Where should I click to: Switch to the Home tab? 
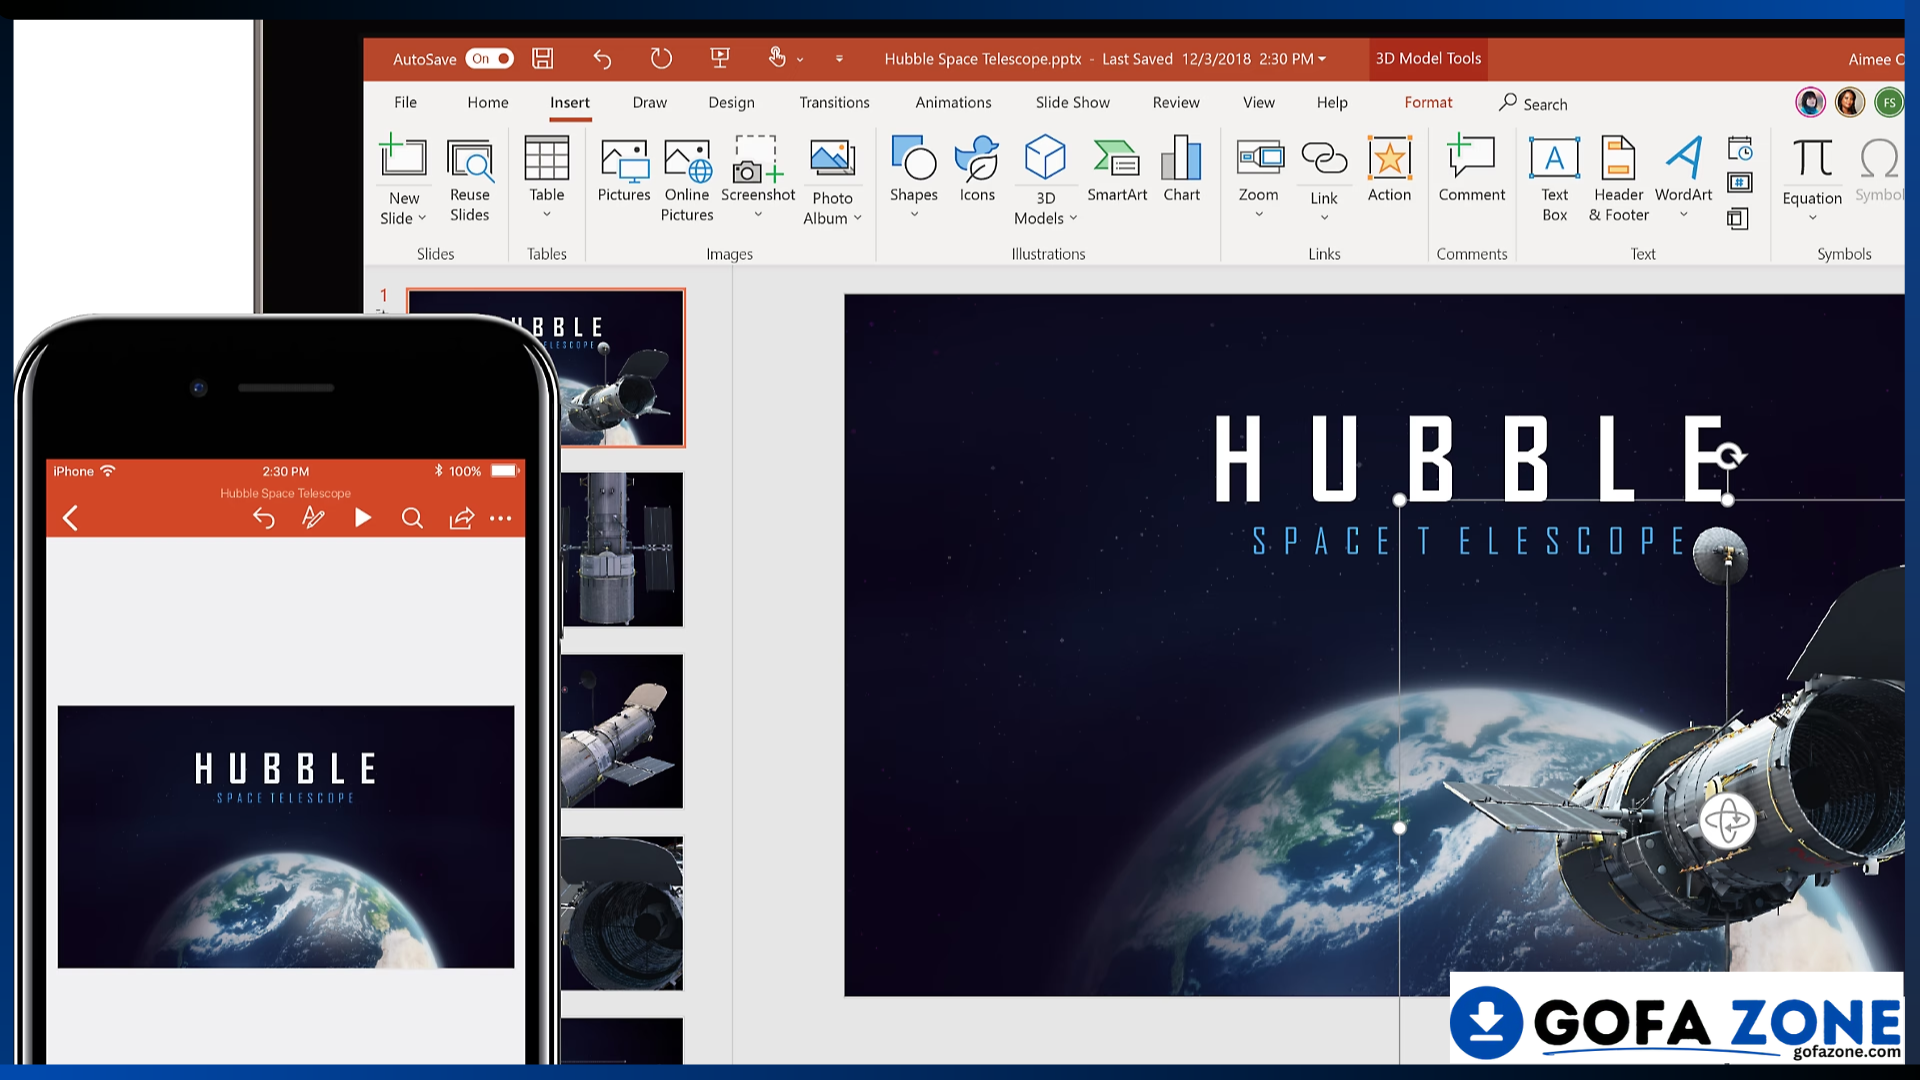pyautogui.click(x=488, y=102)
